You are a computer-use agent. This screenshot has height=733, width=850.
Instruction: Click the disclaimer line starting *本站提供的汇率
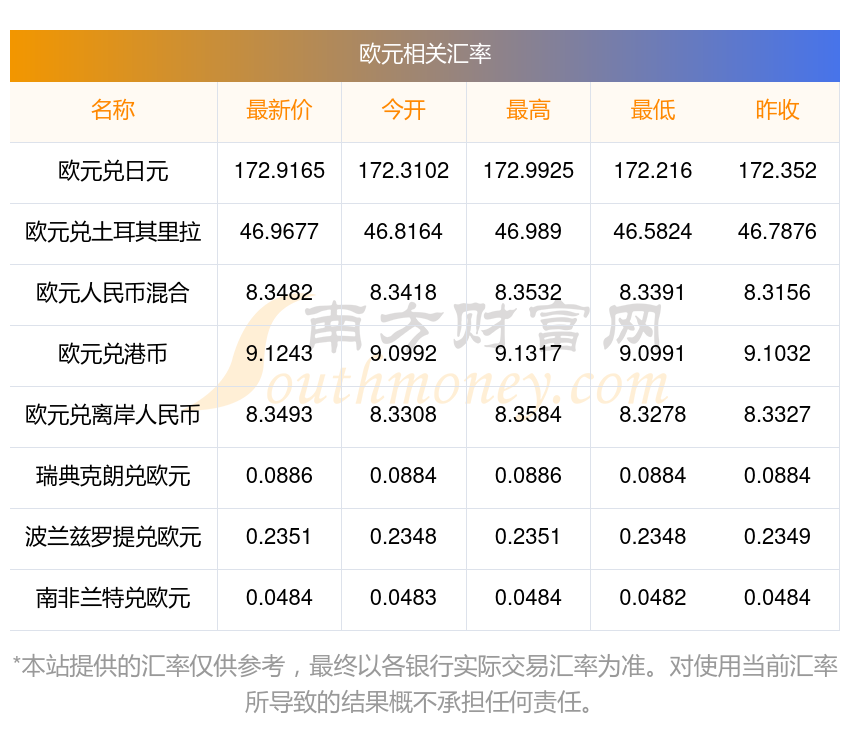[425, 666]
